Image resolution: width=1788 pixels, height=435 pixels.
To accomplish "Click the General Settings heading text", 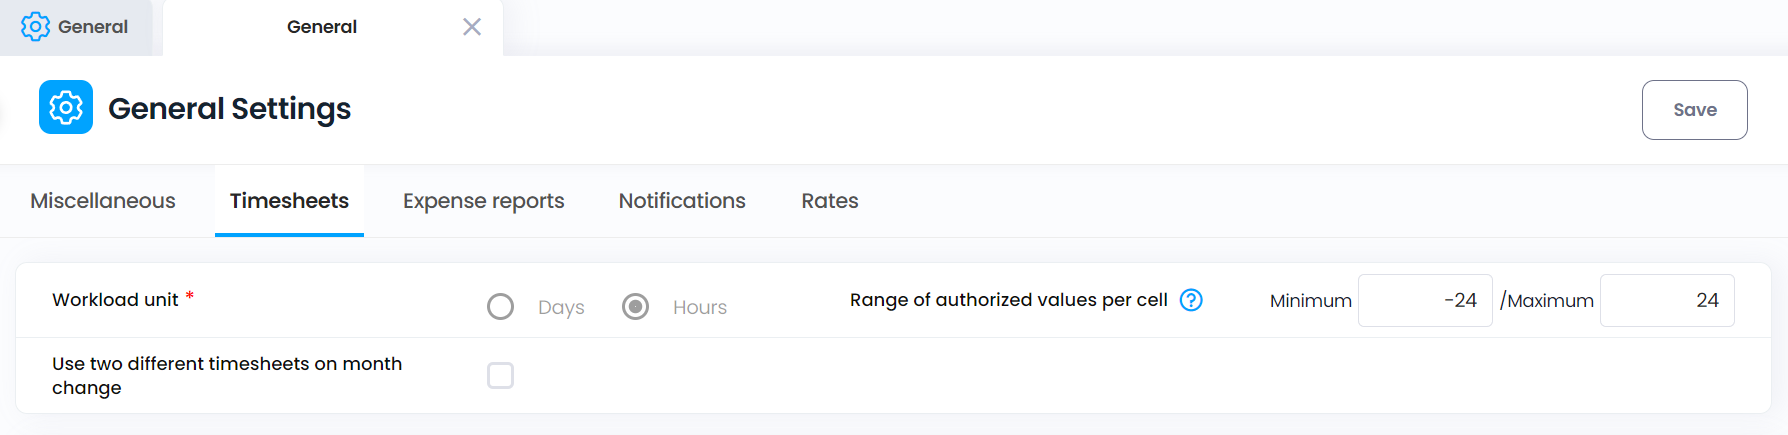I will [x=229, y=108].
